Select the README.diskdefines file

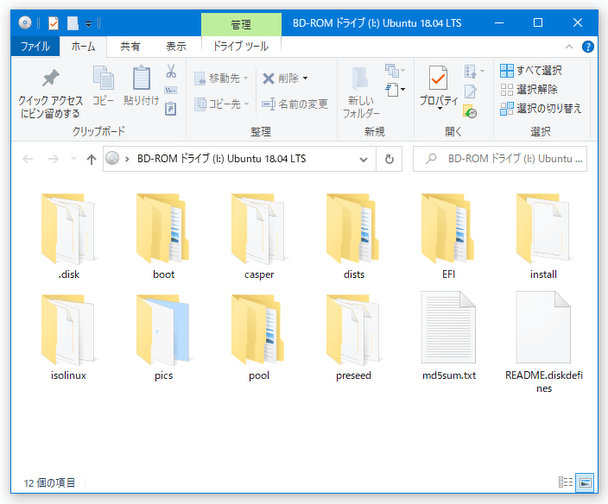pos(544,343)
